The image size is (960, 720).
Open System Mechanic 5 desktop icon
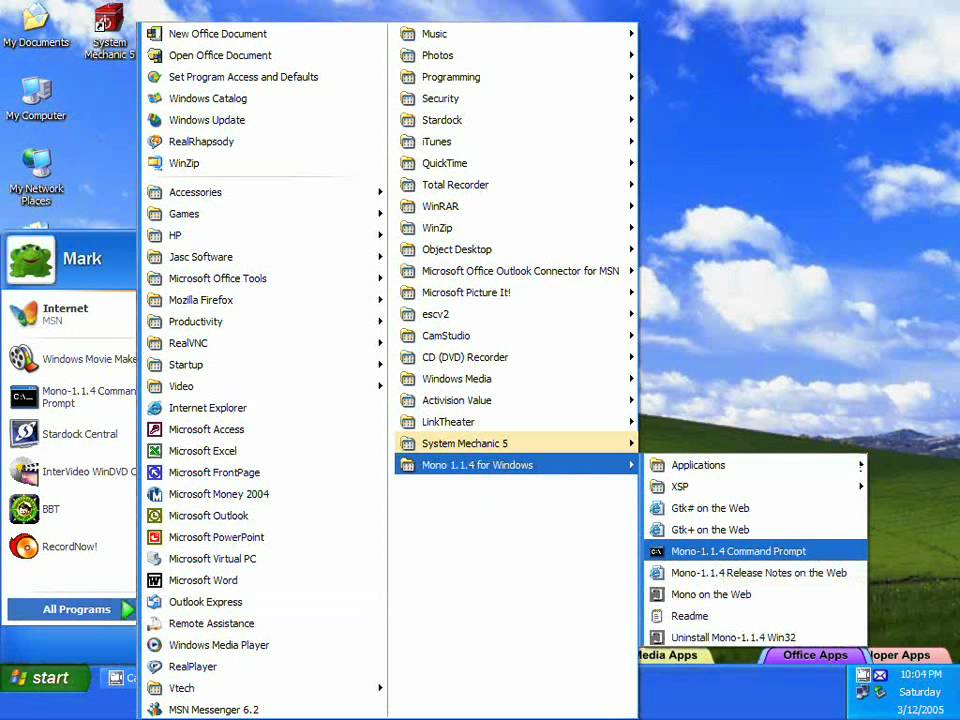[109, 31]
